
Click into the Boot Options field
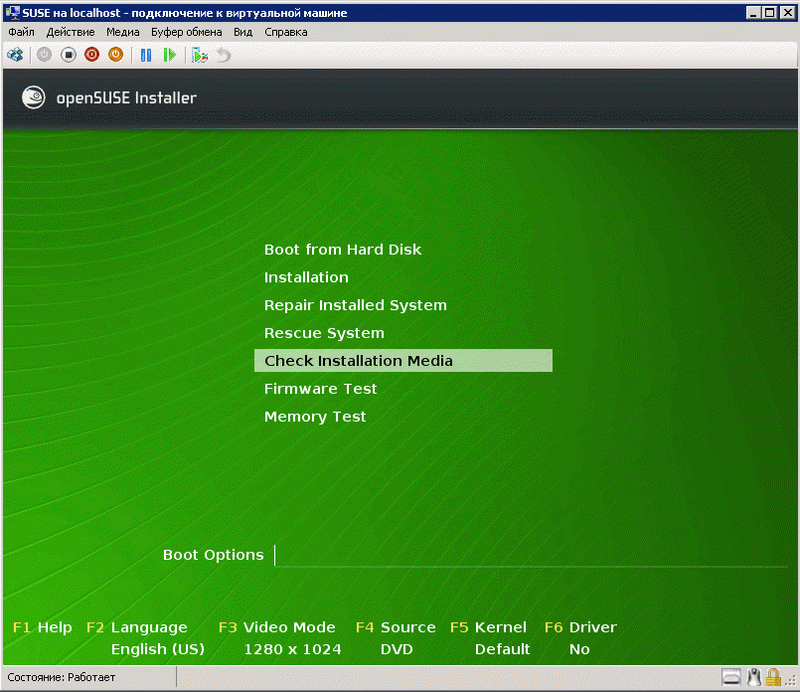point(531,555)
